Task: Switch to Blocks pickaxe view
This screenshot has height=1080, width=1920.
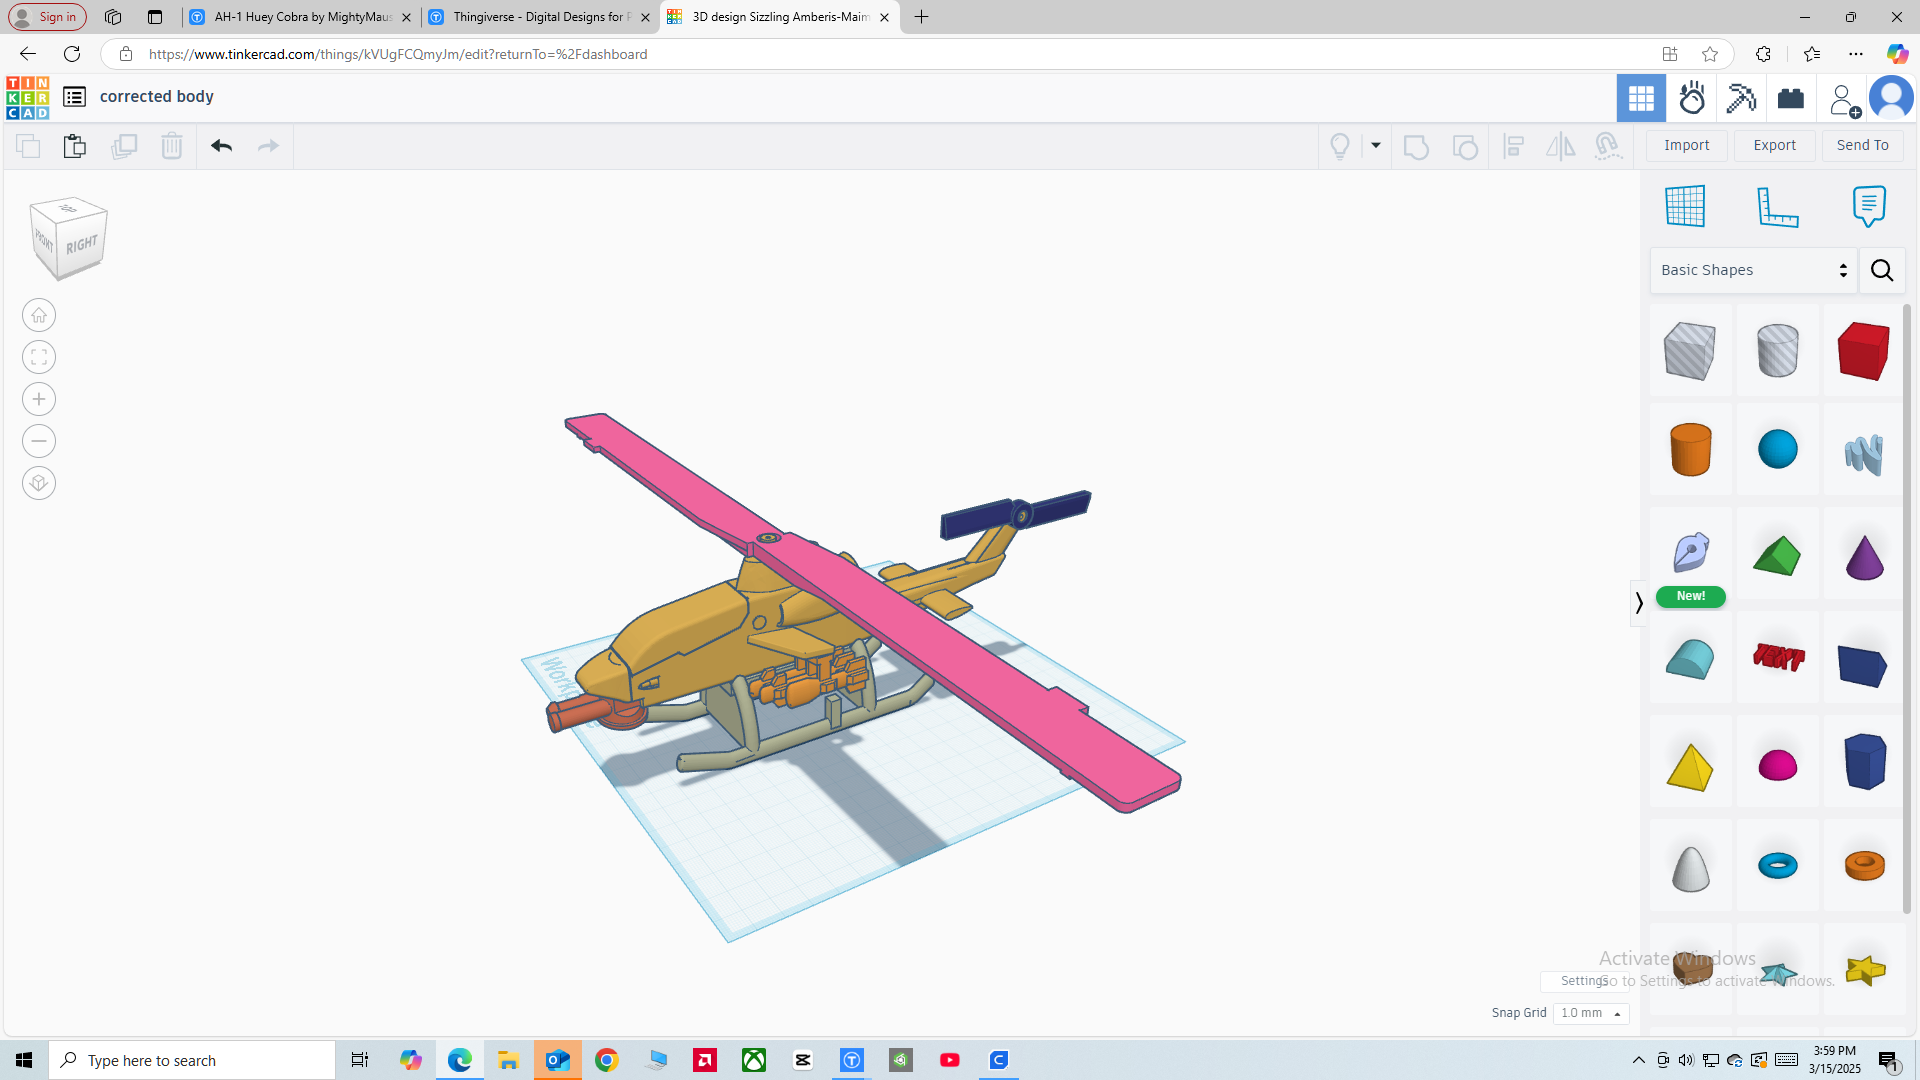Action: [1741, 98]
